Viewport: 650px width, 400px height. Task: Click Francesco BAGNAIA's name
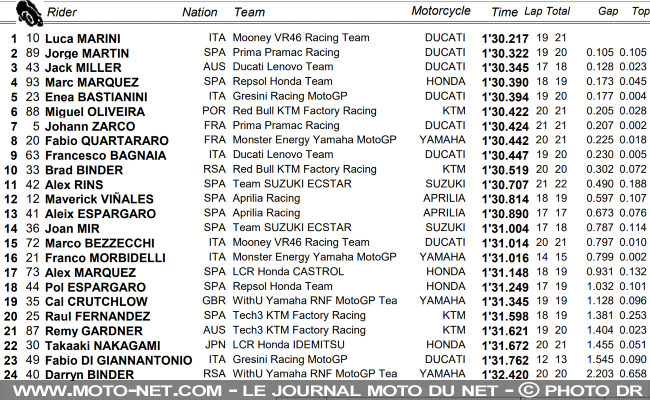105,155
